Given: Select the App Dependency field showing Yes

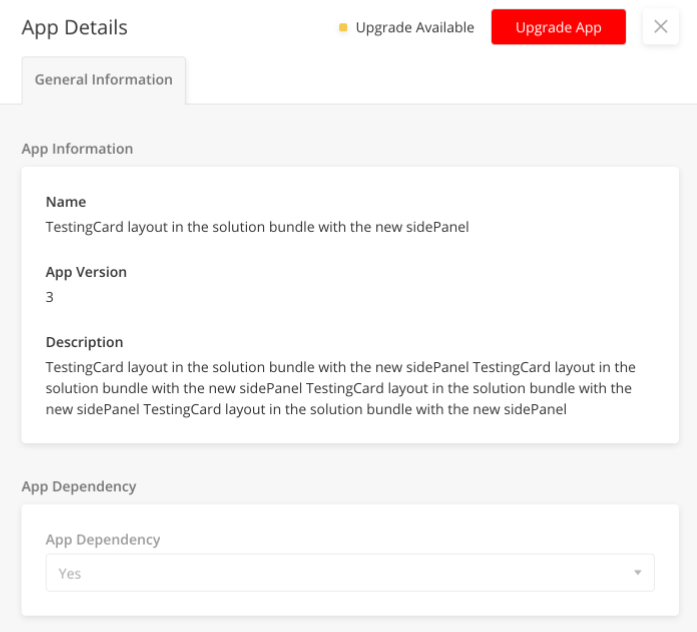Looking at the screenshot, I should 350,572.
